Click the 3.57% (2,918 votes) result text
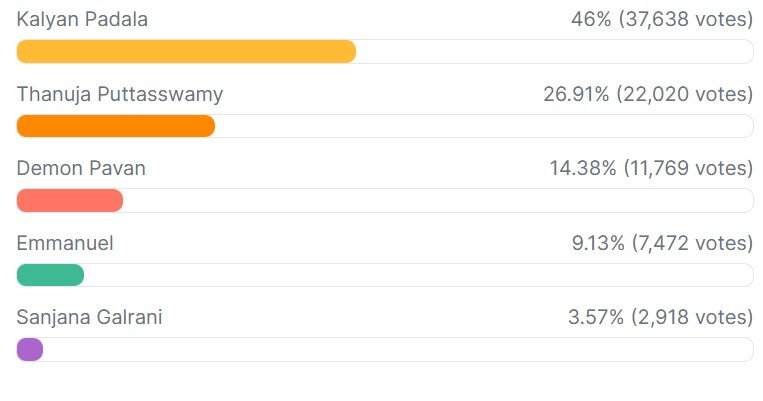763x401 pixels. tap(660, 317)
